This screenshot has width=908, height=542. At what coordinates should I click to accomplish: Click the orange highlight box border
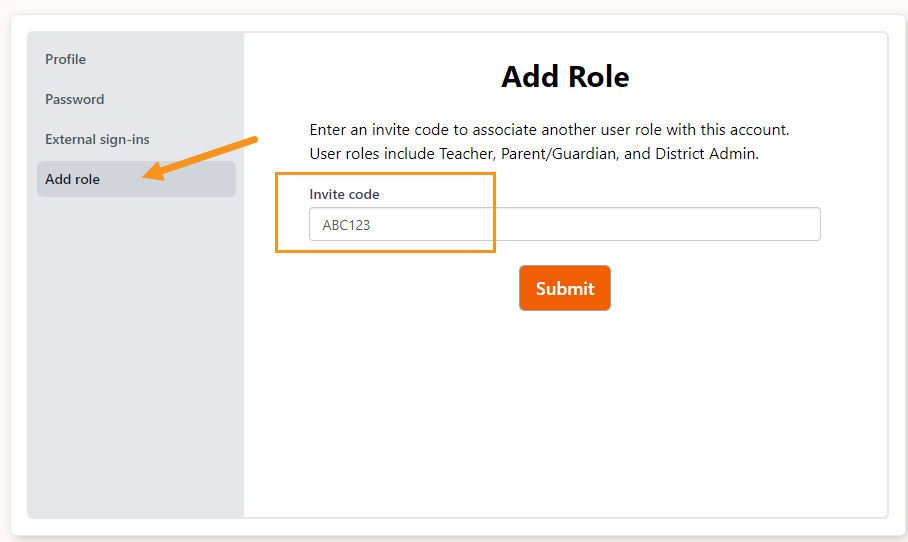385,173
